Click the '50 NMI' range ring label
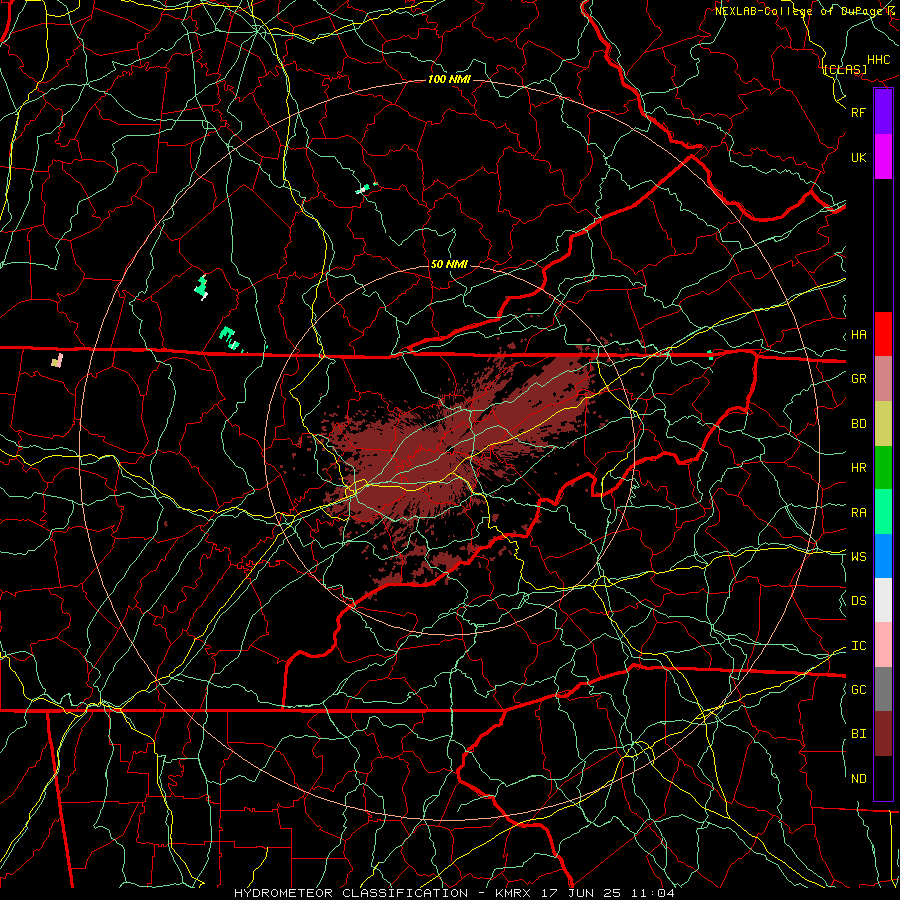 click(x=449, y=264)
